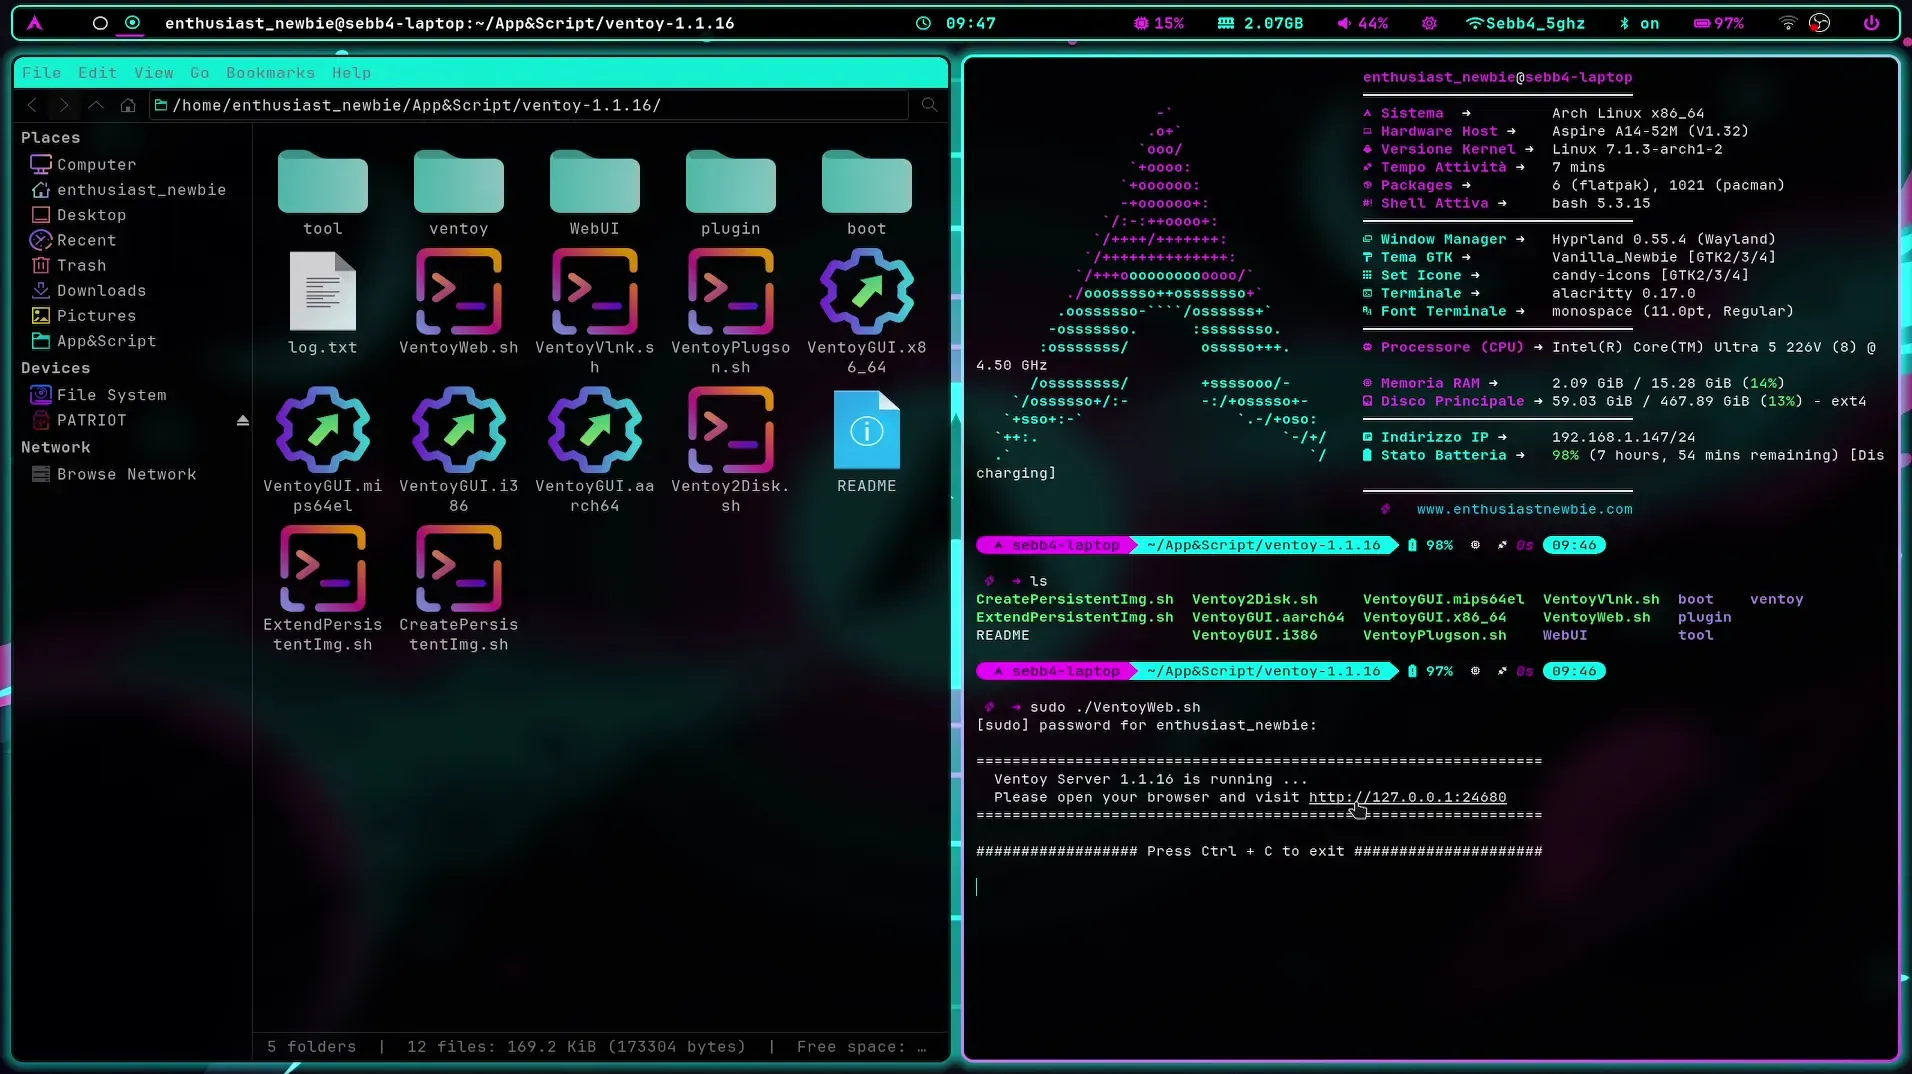Select the VentoyVlnk.sh script icon
The height and width of the screenshot is (1074, 1912).
click(595, 291)
